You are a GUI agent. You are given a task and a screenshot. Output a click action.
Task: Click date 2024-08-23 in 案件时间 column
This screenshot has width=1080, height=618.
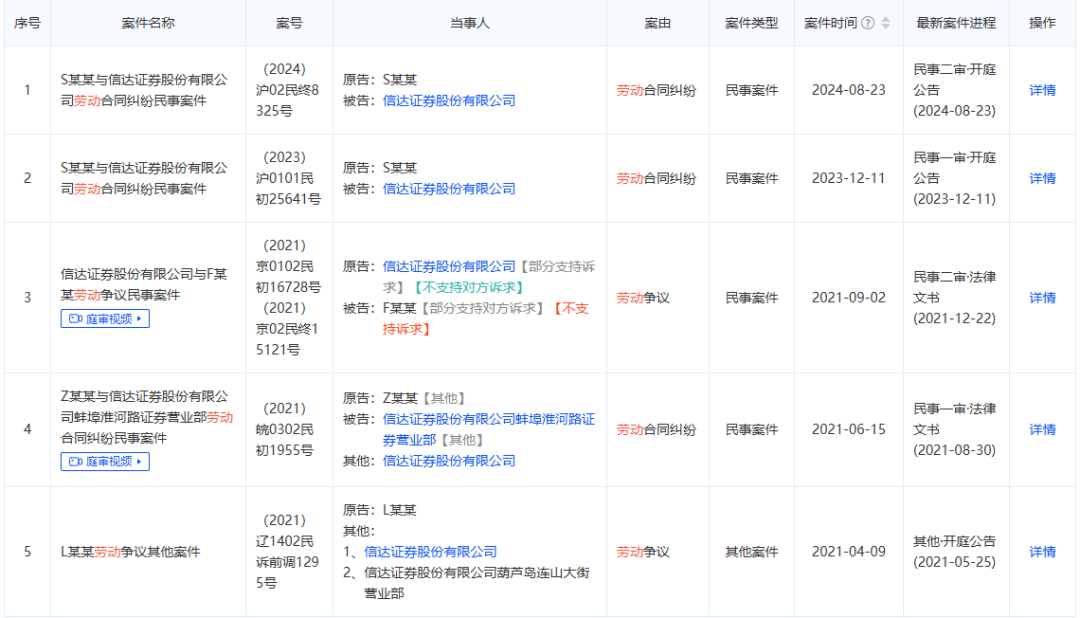[x=849, y=90]
